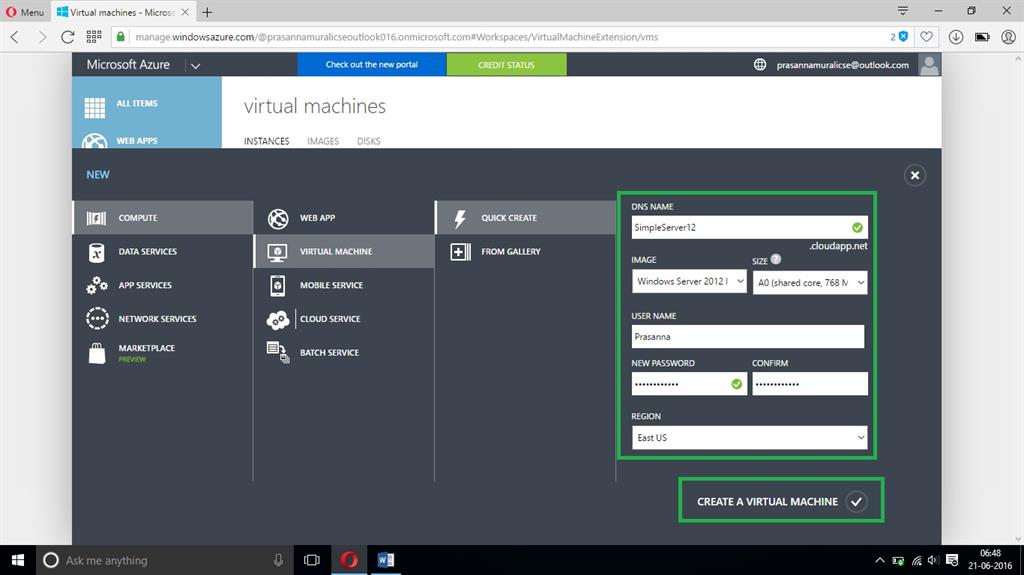Click the App Services gears icon

point(97,286)
